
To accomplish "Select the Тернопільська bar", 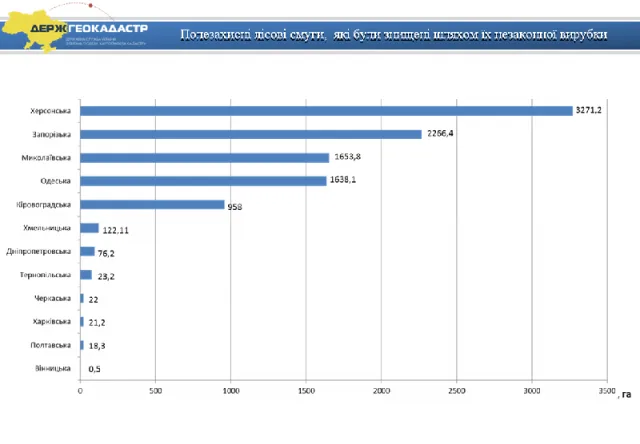I will click(86, 275).
